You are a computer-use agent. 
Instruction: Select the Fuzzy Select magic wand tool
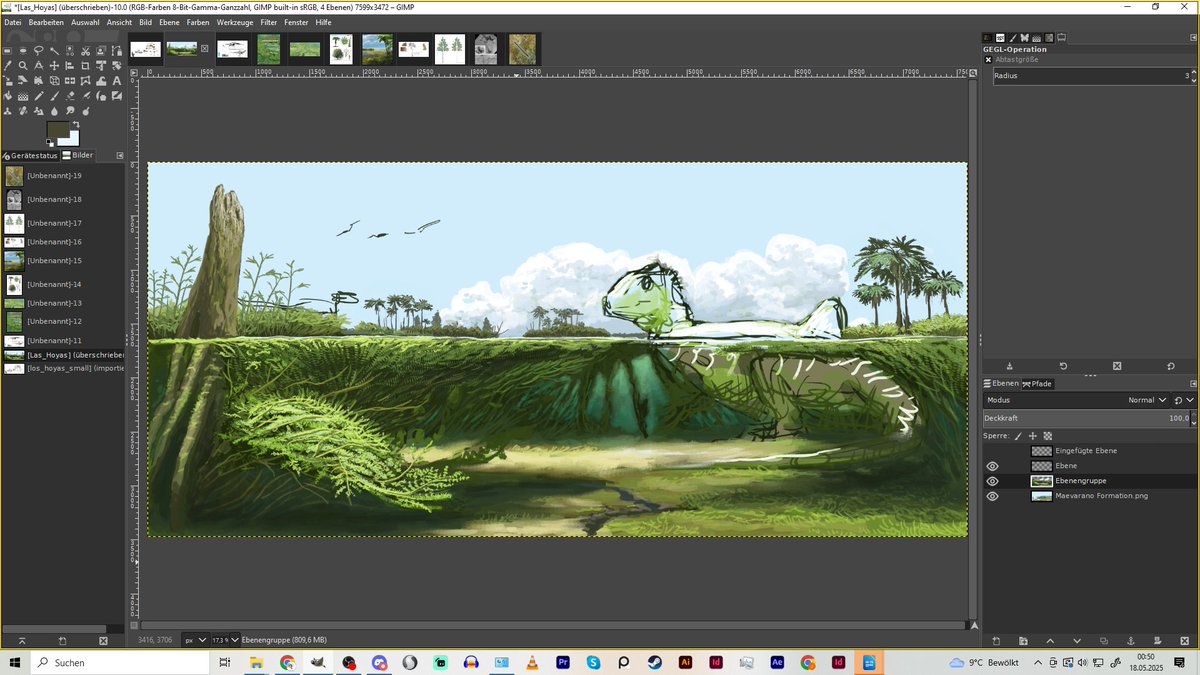[x=54, y=51]
